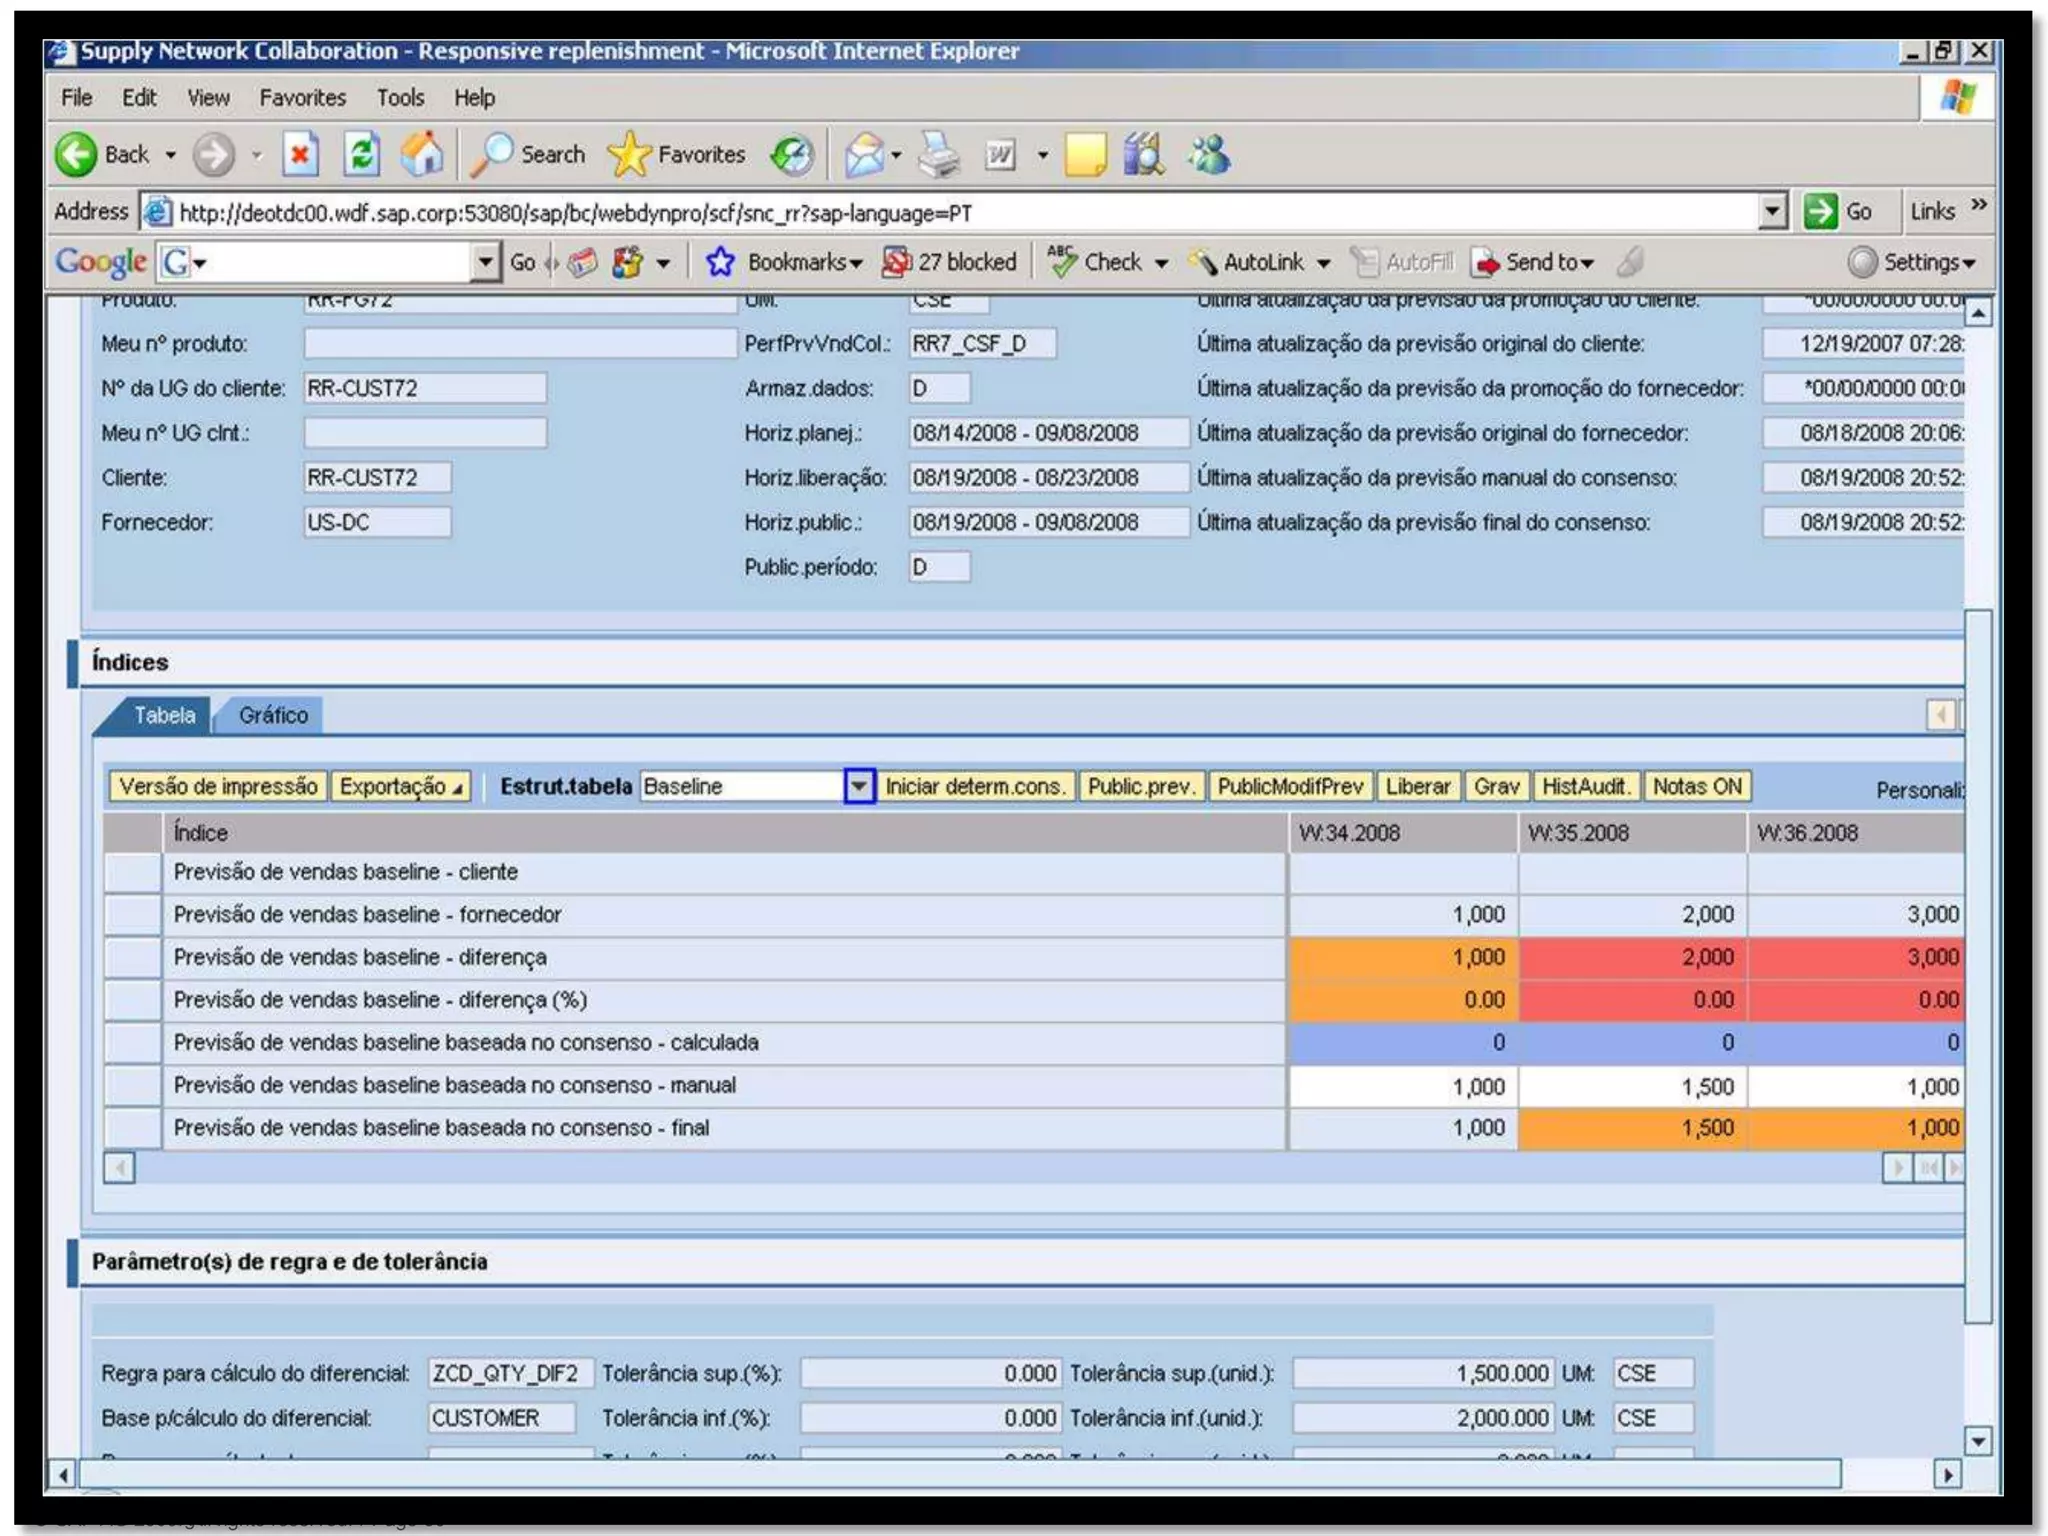Click the Liberar button

1417,787
